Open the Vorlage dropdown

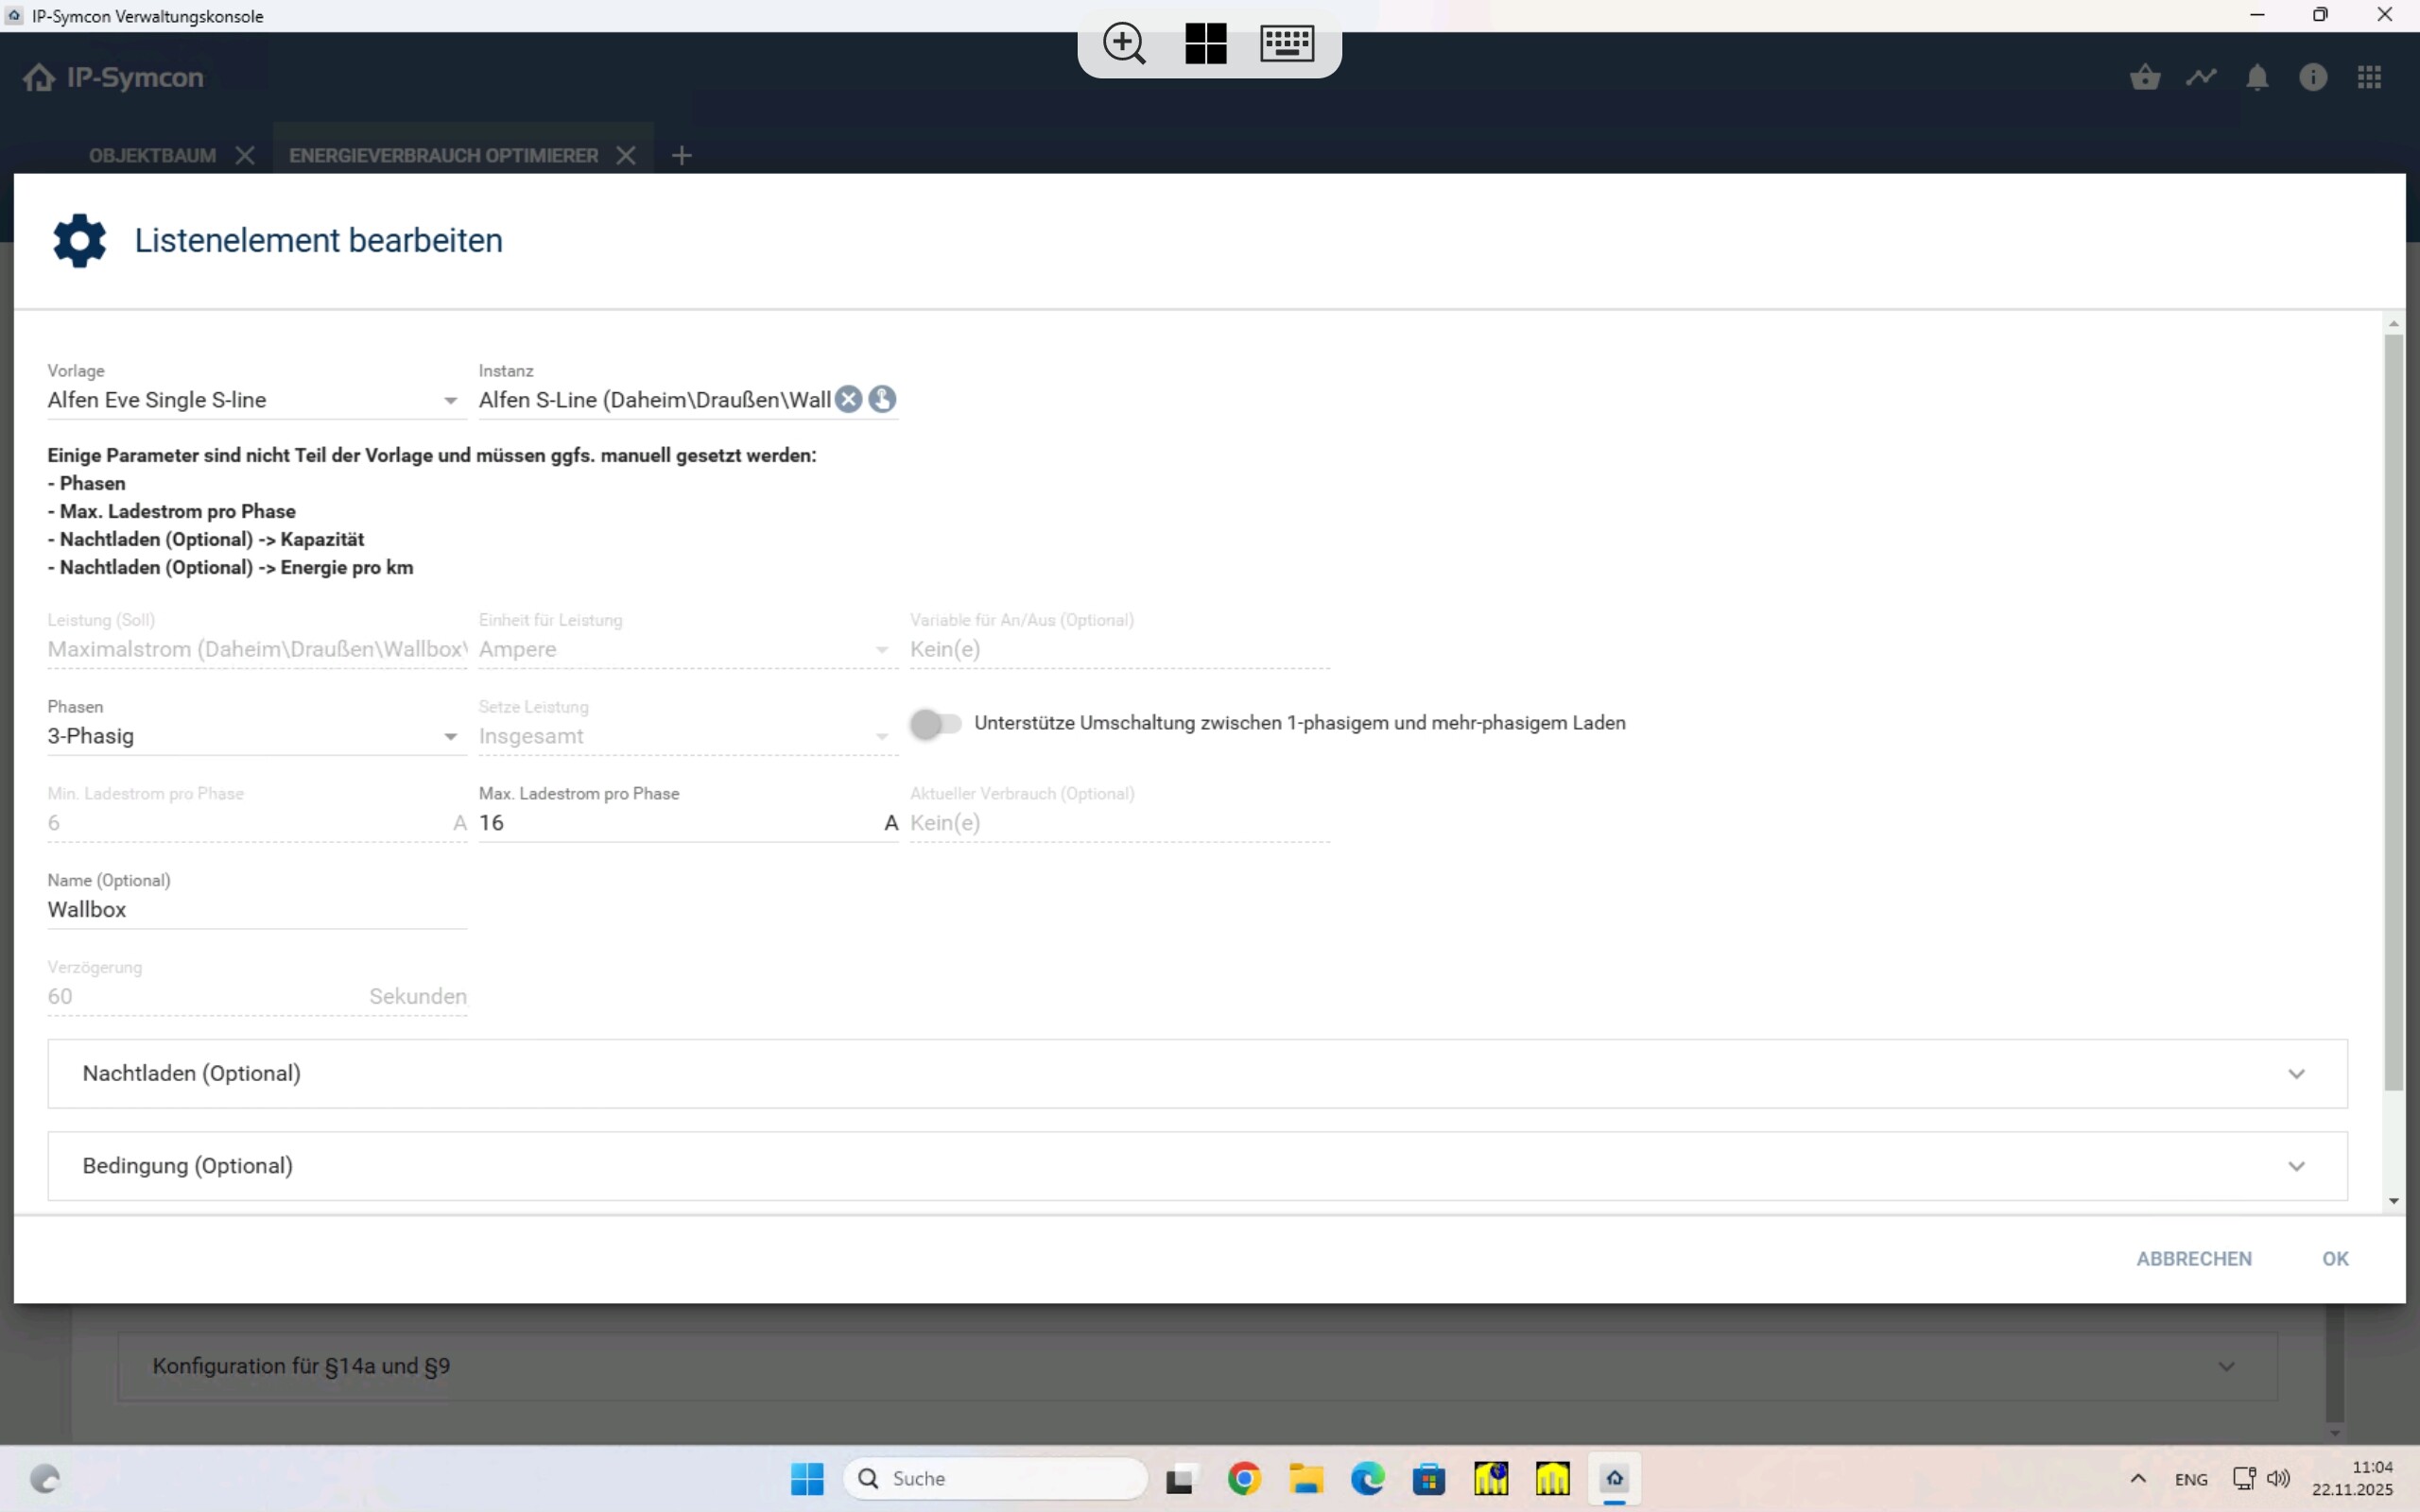[x=256, y=400]
